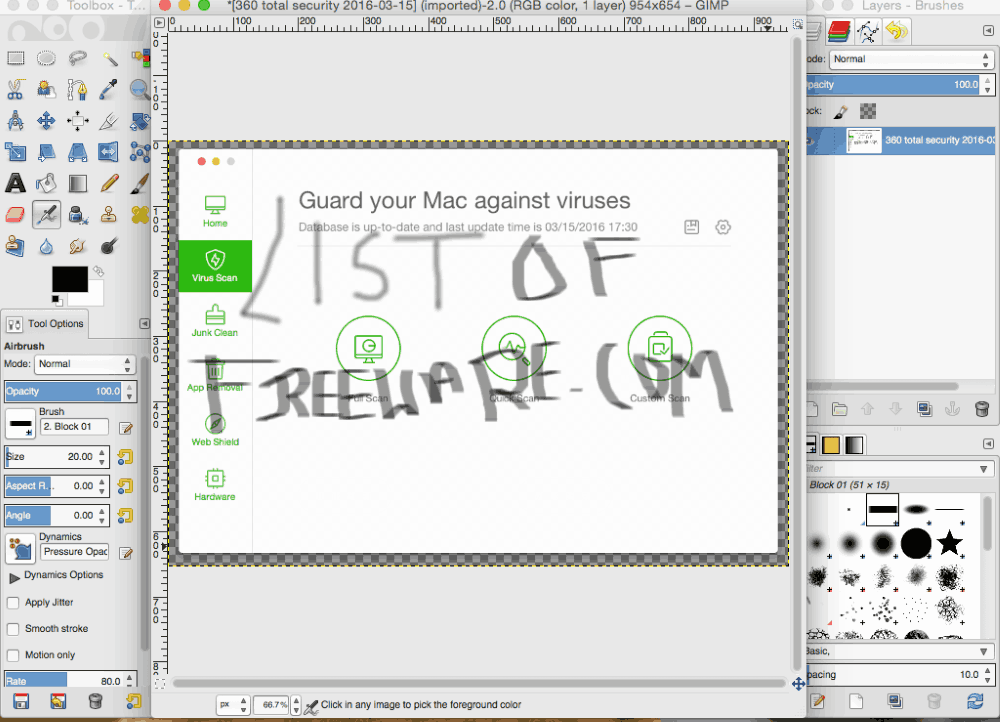Toggle zoom-on-resize button at ruler top-right

tap(797, 24)
